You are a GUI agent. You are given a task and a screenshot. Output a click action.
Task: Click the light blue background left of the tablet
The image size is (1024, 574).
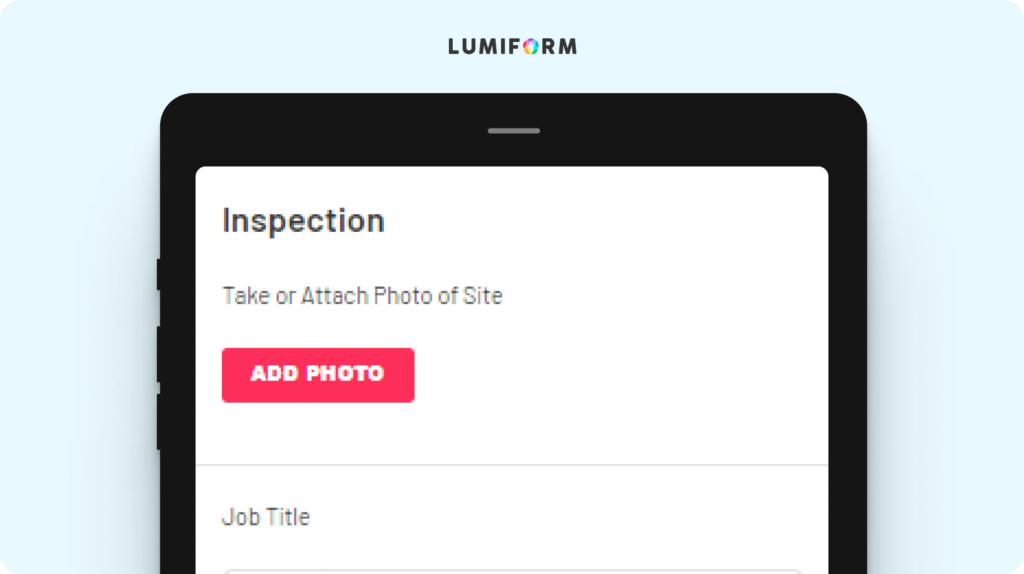coord(78,327)
